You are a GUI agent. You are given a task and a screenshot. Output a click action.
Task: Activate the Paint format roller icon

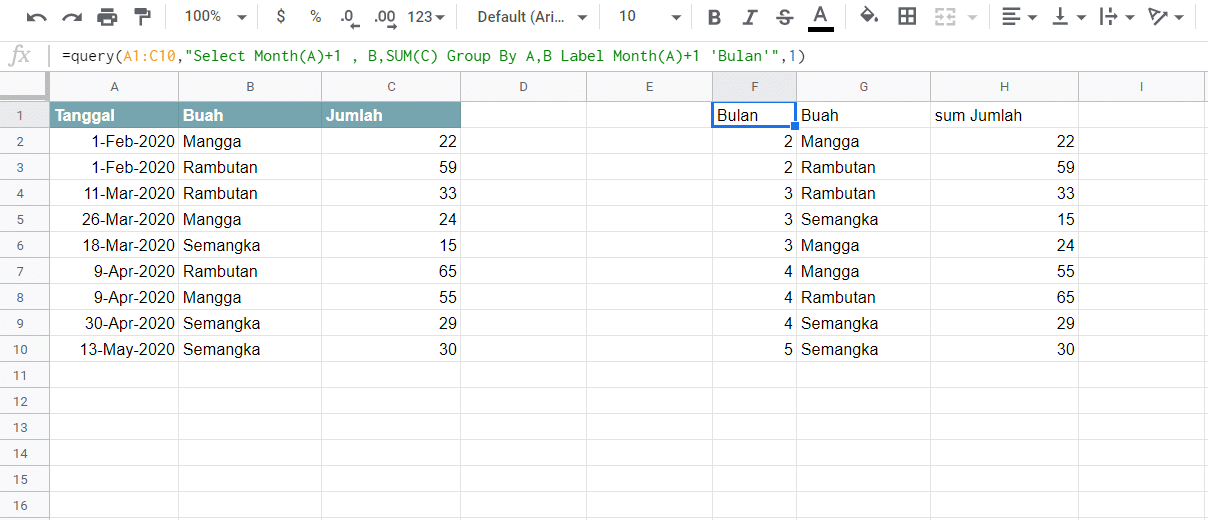click(x=143, y=17)
